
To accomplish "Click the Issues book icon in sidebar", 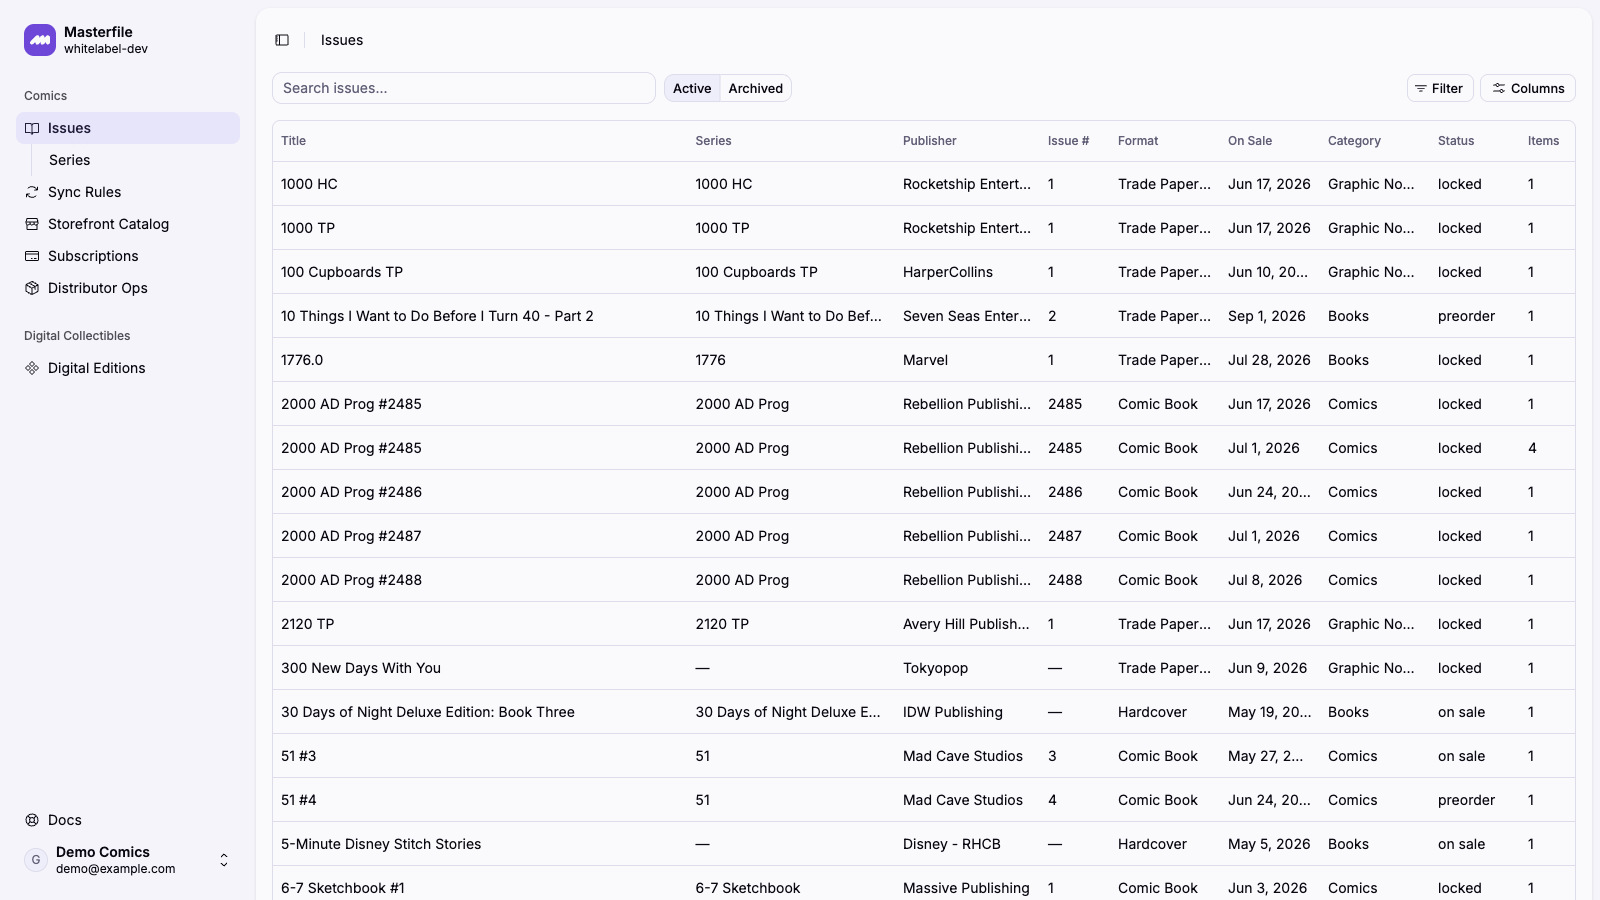I will pyautogui.click(x=32, y=128).
